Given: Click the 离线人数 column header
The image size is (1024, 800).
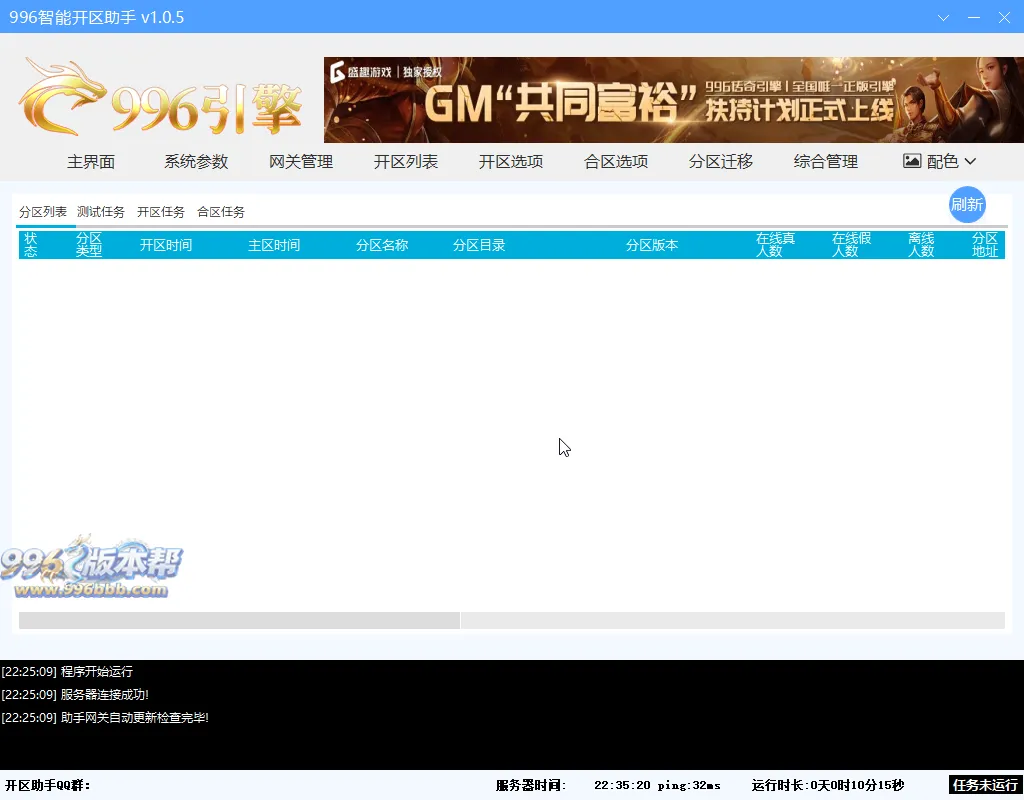Looking at the screenshot, I should tap(921, 245).
